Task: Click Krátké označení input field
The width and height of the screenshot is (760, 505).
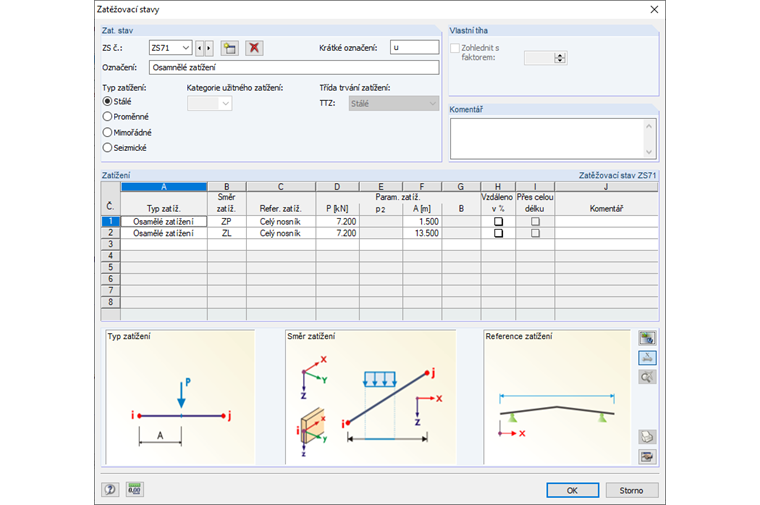Action: pos(415,47)
